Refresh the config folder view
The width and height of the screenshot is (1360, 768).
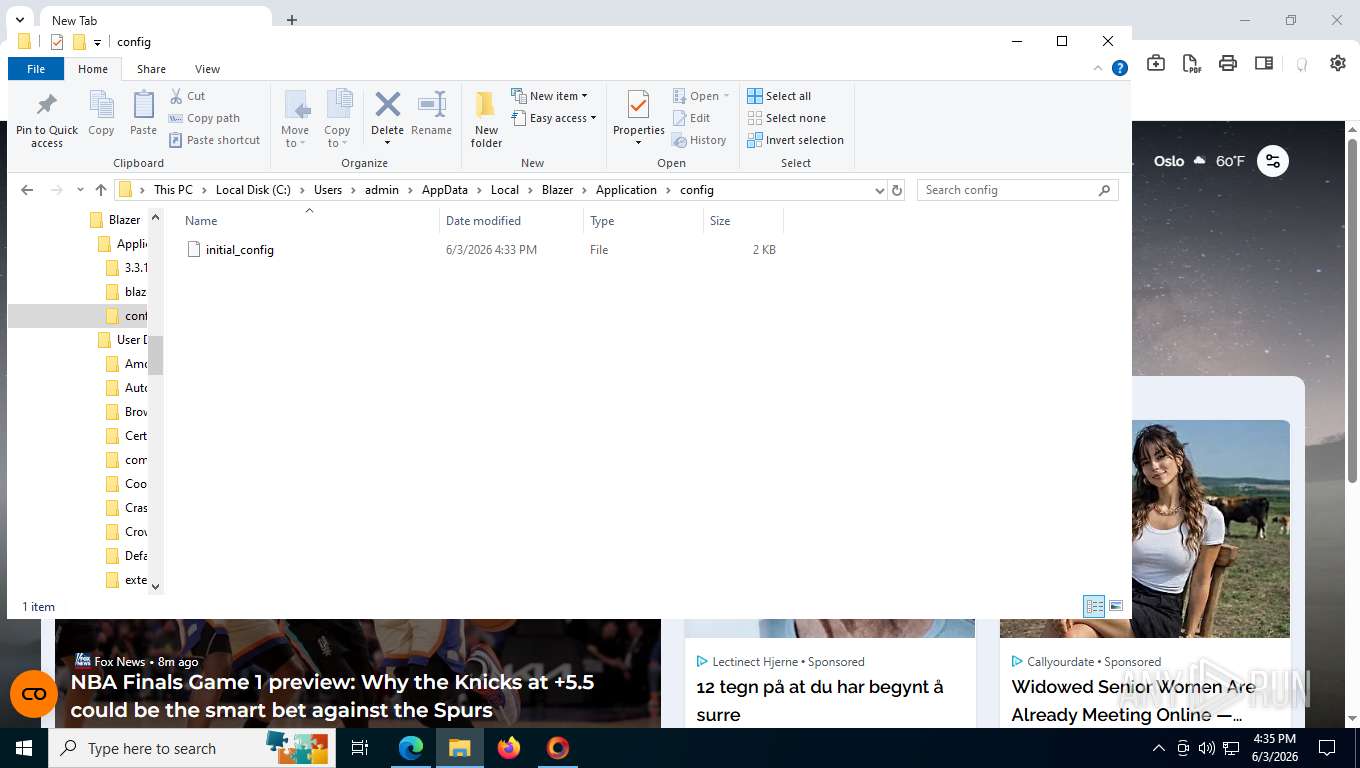897,190
